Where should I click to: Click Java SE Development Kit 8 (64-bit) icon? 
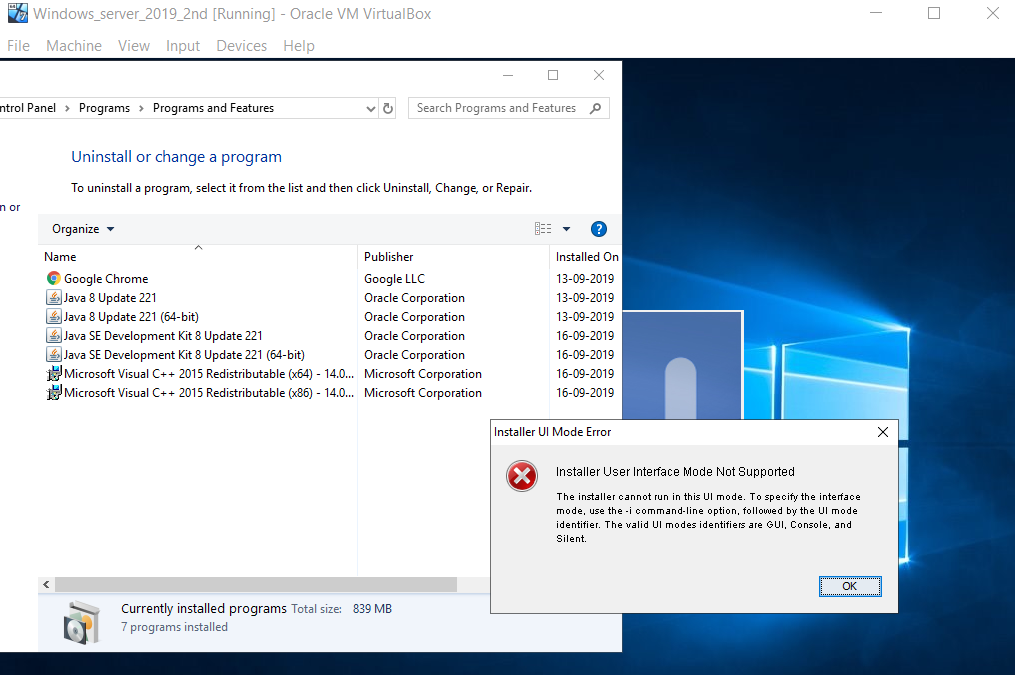point(53,355)
